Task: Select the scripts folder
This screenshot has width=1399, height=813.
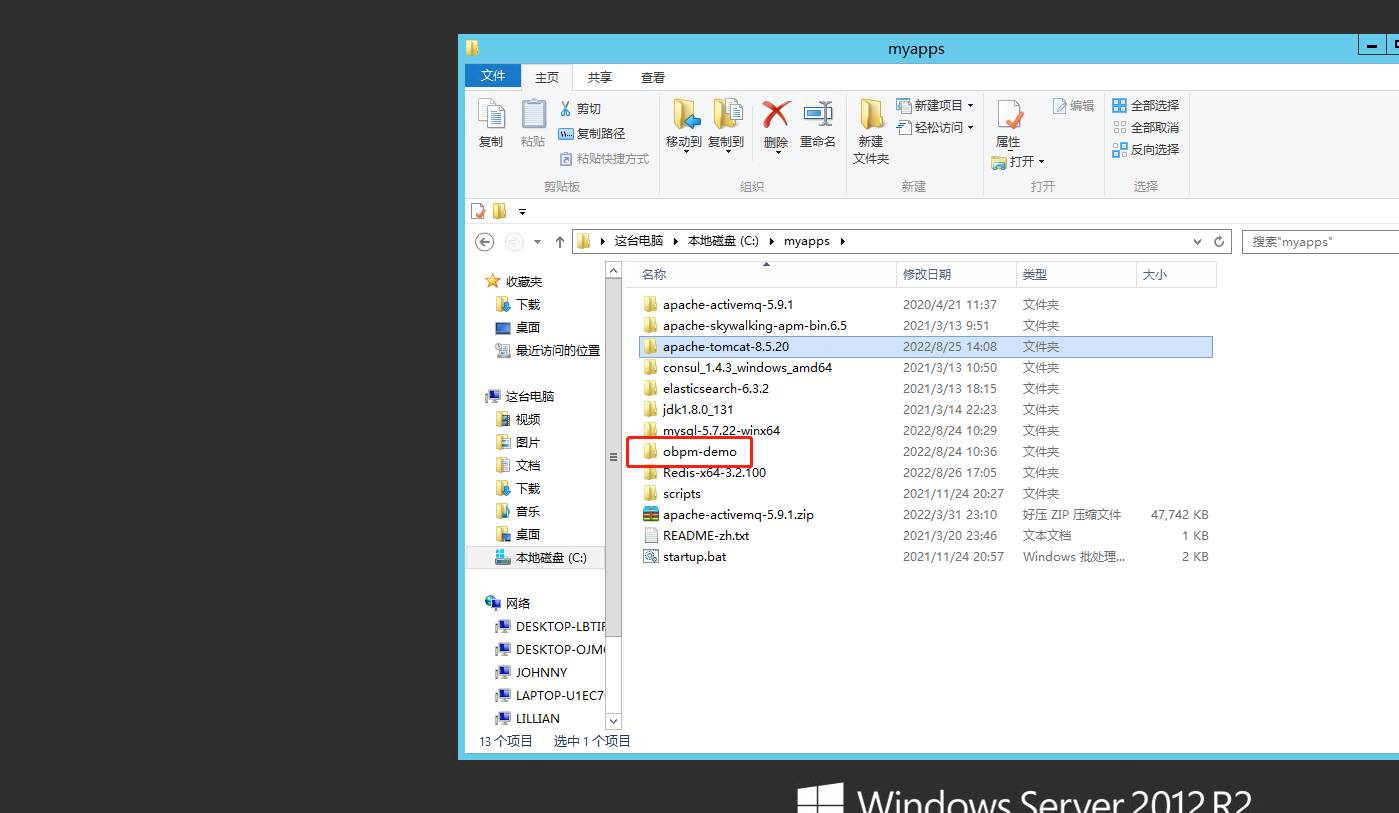Action: [x=682, y=493]
